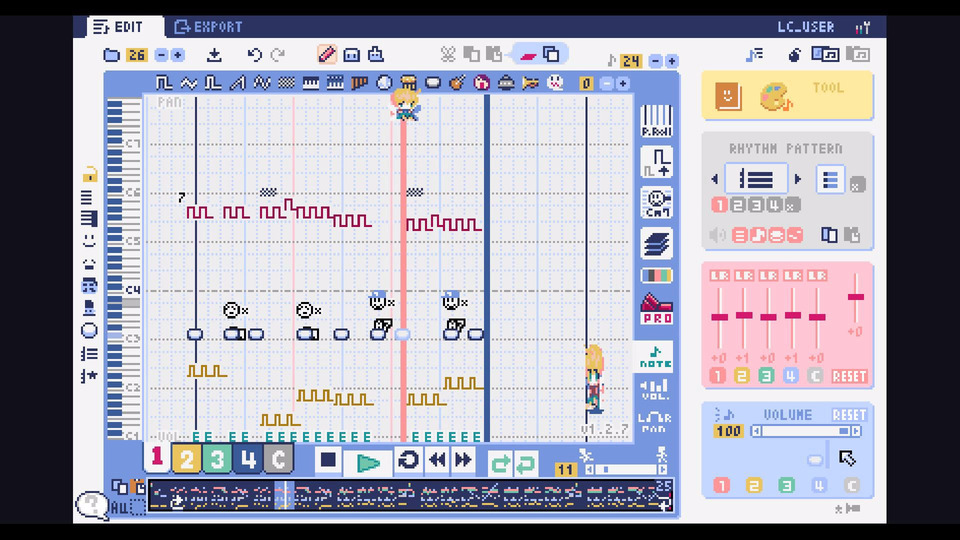
Task: Choose the sine wave instrument
Action: coord(189,83)
